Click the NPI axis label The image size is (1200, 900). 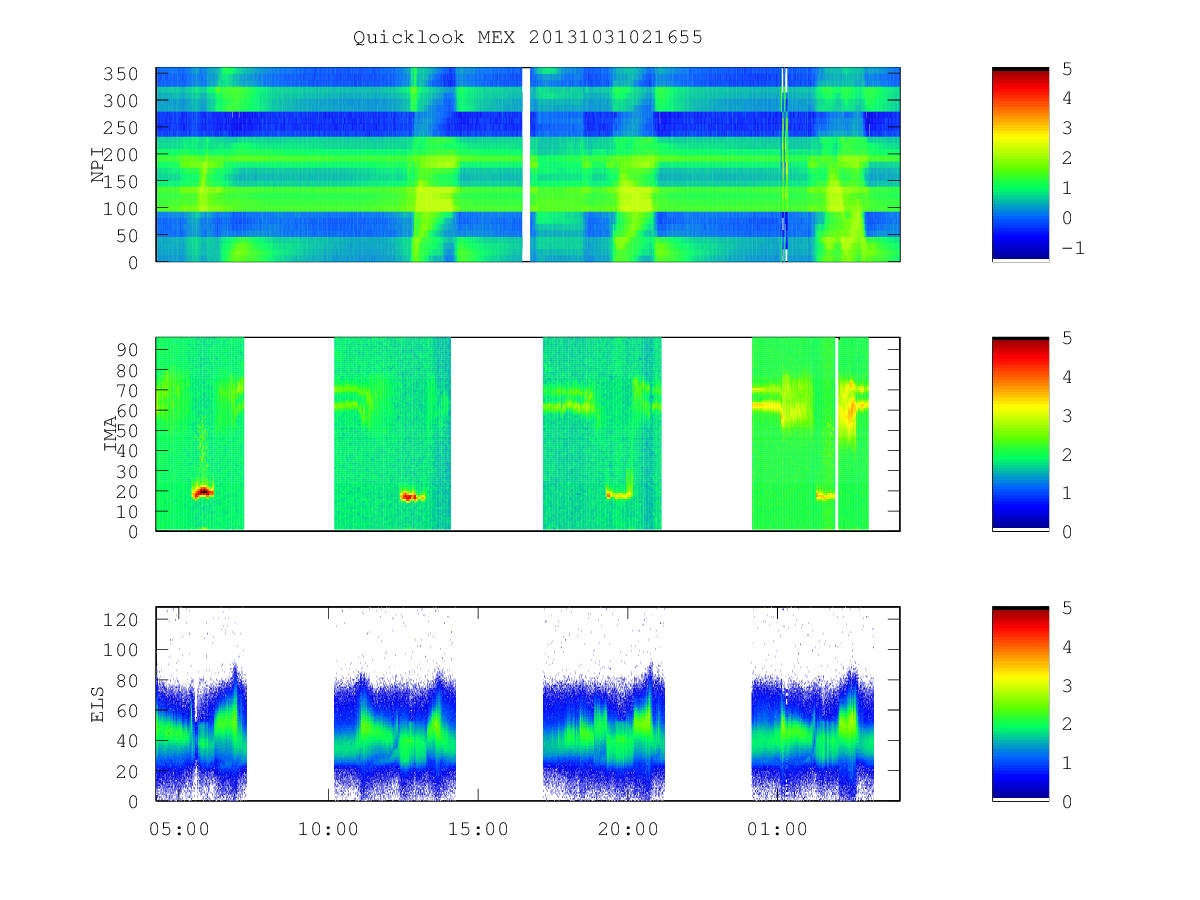98,165
